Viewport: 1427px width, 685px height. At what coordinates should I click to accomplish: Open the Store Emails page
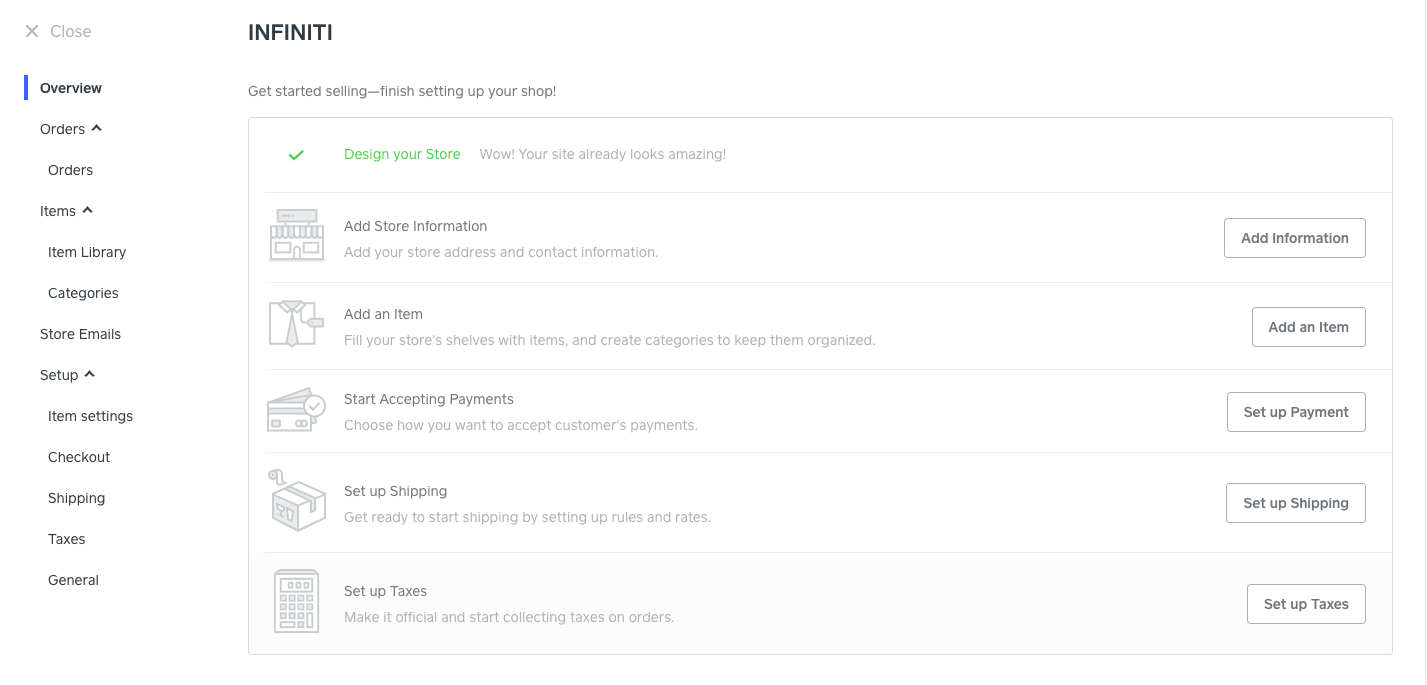point(81,333)
